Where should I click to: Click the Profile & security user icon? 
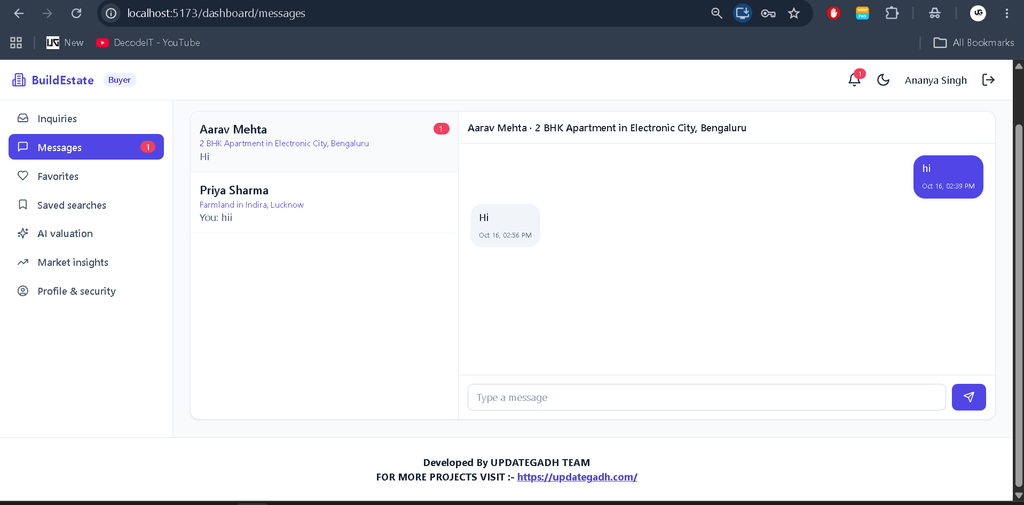(23, 291)
